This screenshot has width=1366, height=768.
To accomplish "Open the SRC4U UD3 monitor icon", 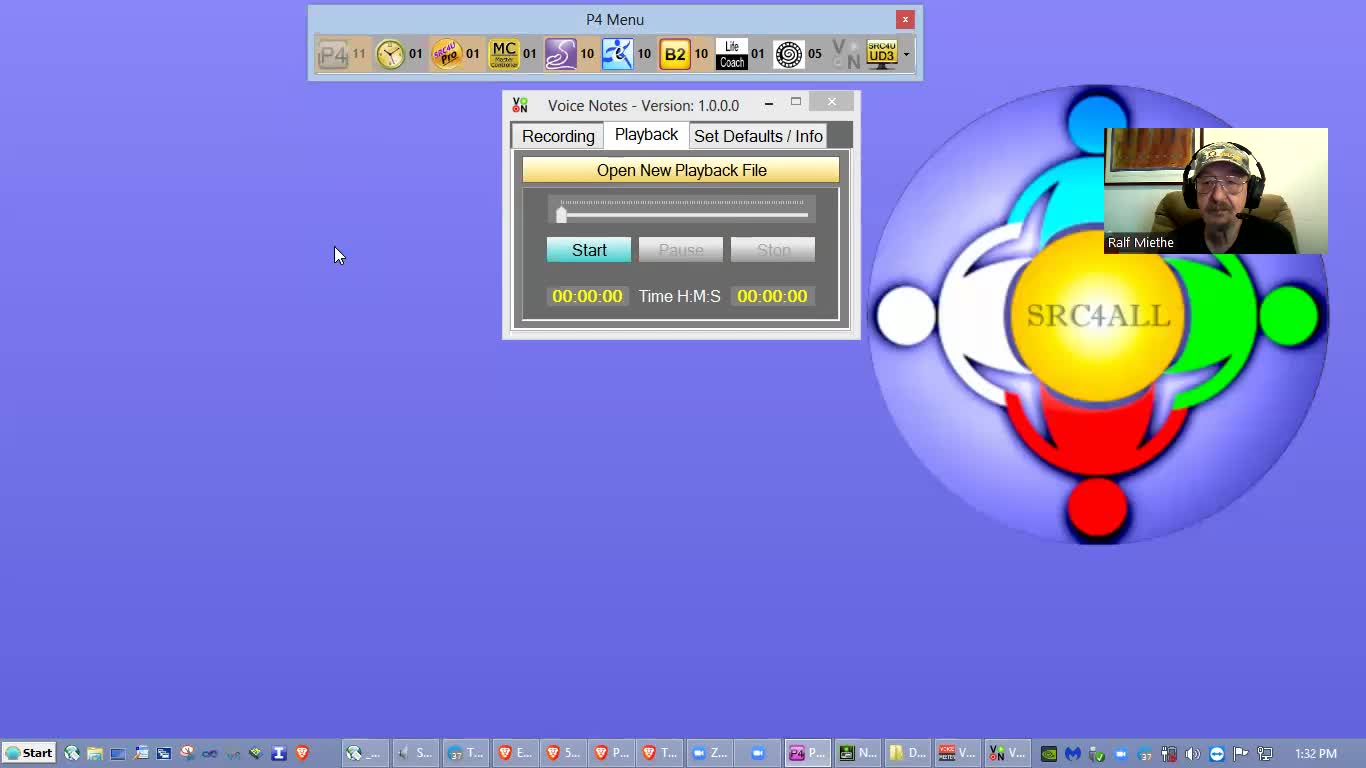I will 882,54.
